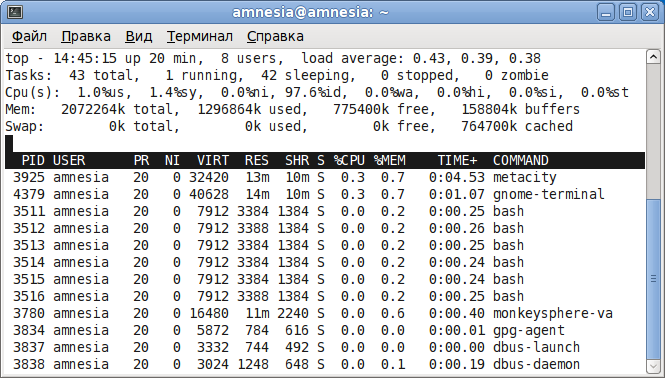
Task: Click the window title amnesia@amnesia: ~
Action: [x=310, y=12]
